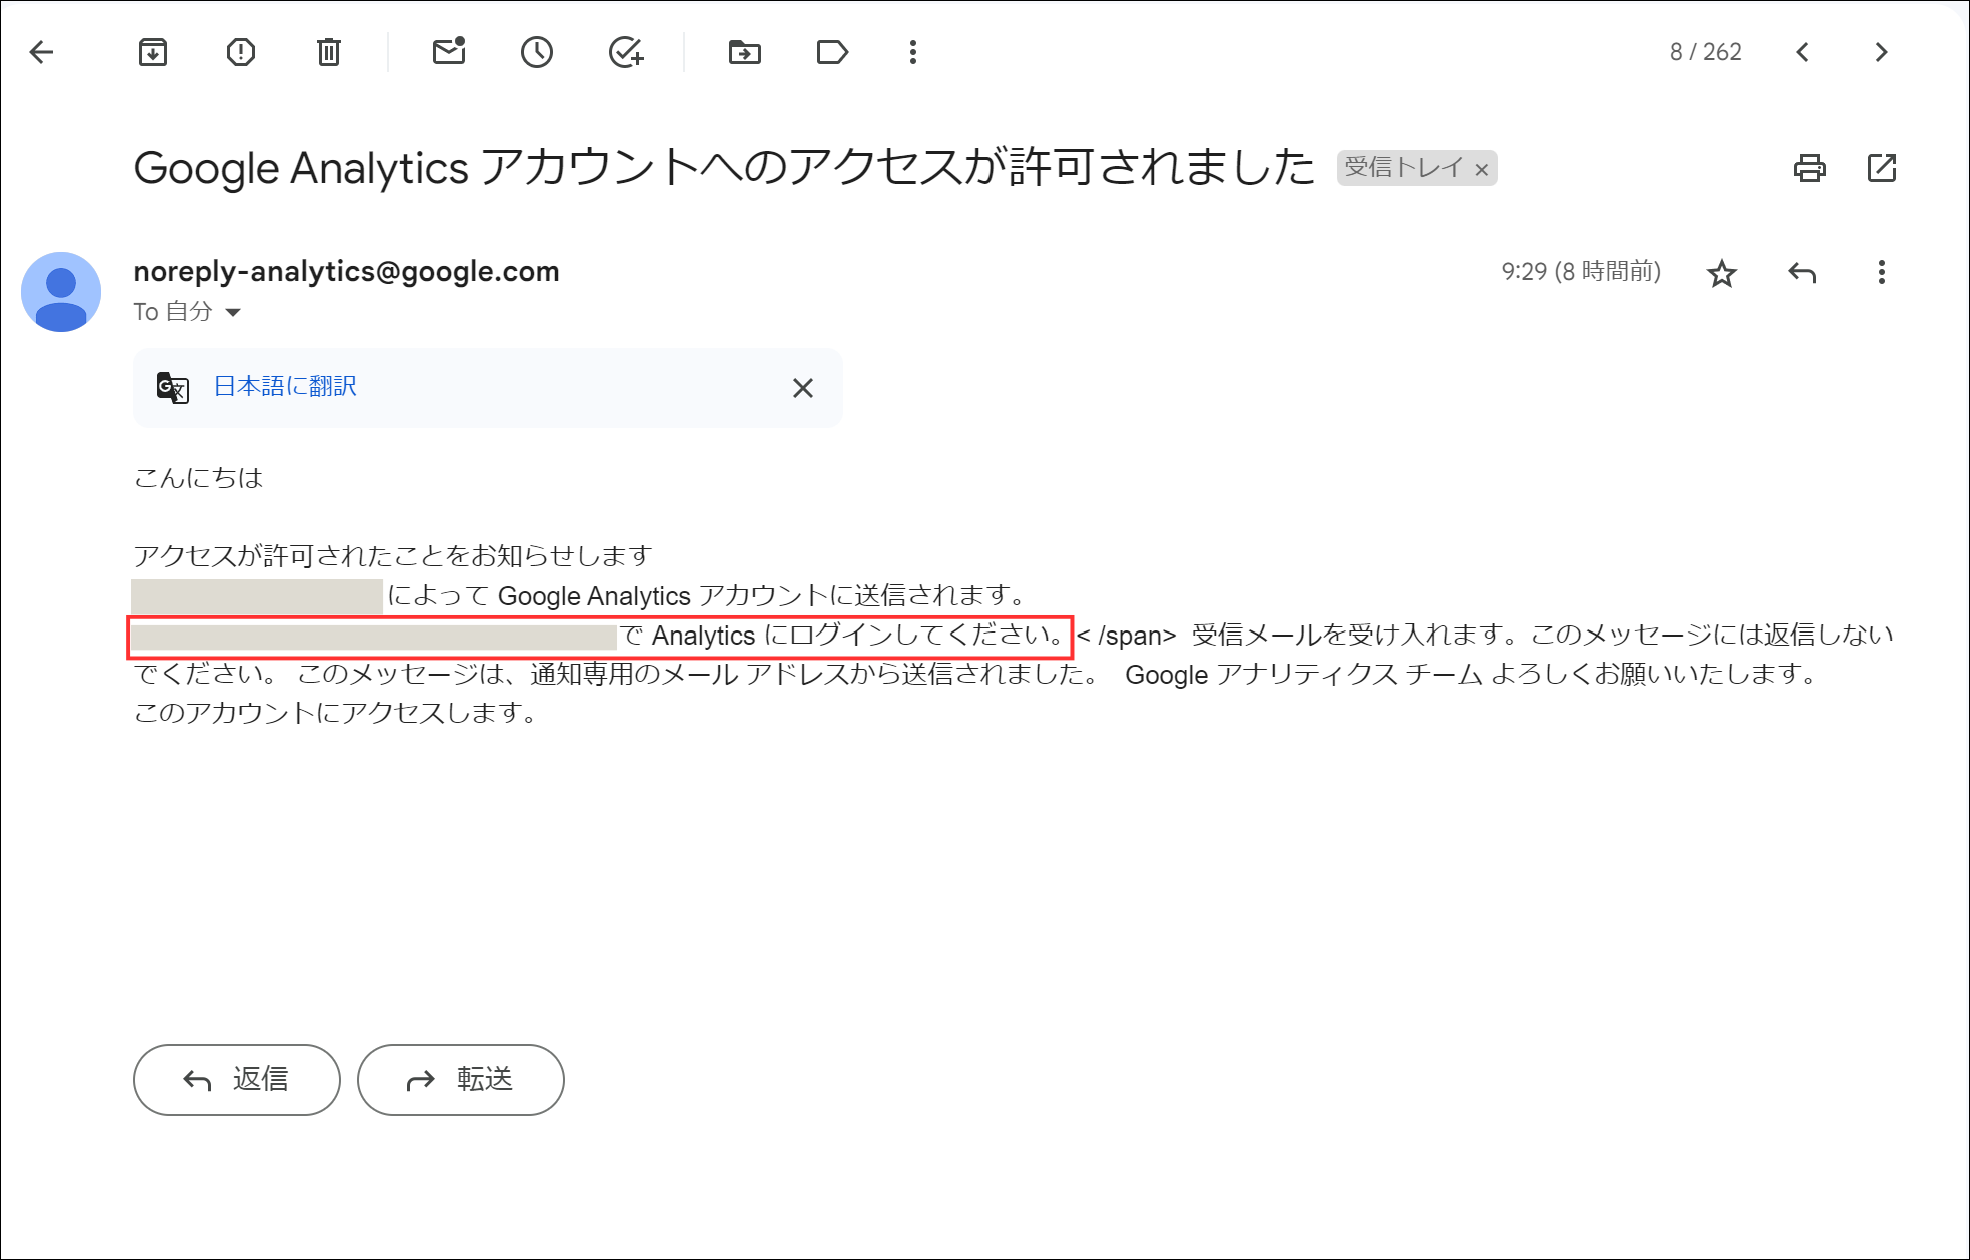Archive this email
Screen dimensions: 1970x1260
[x=153, y=52]
